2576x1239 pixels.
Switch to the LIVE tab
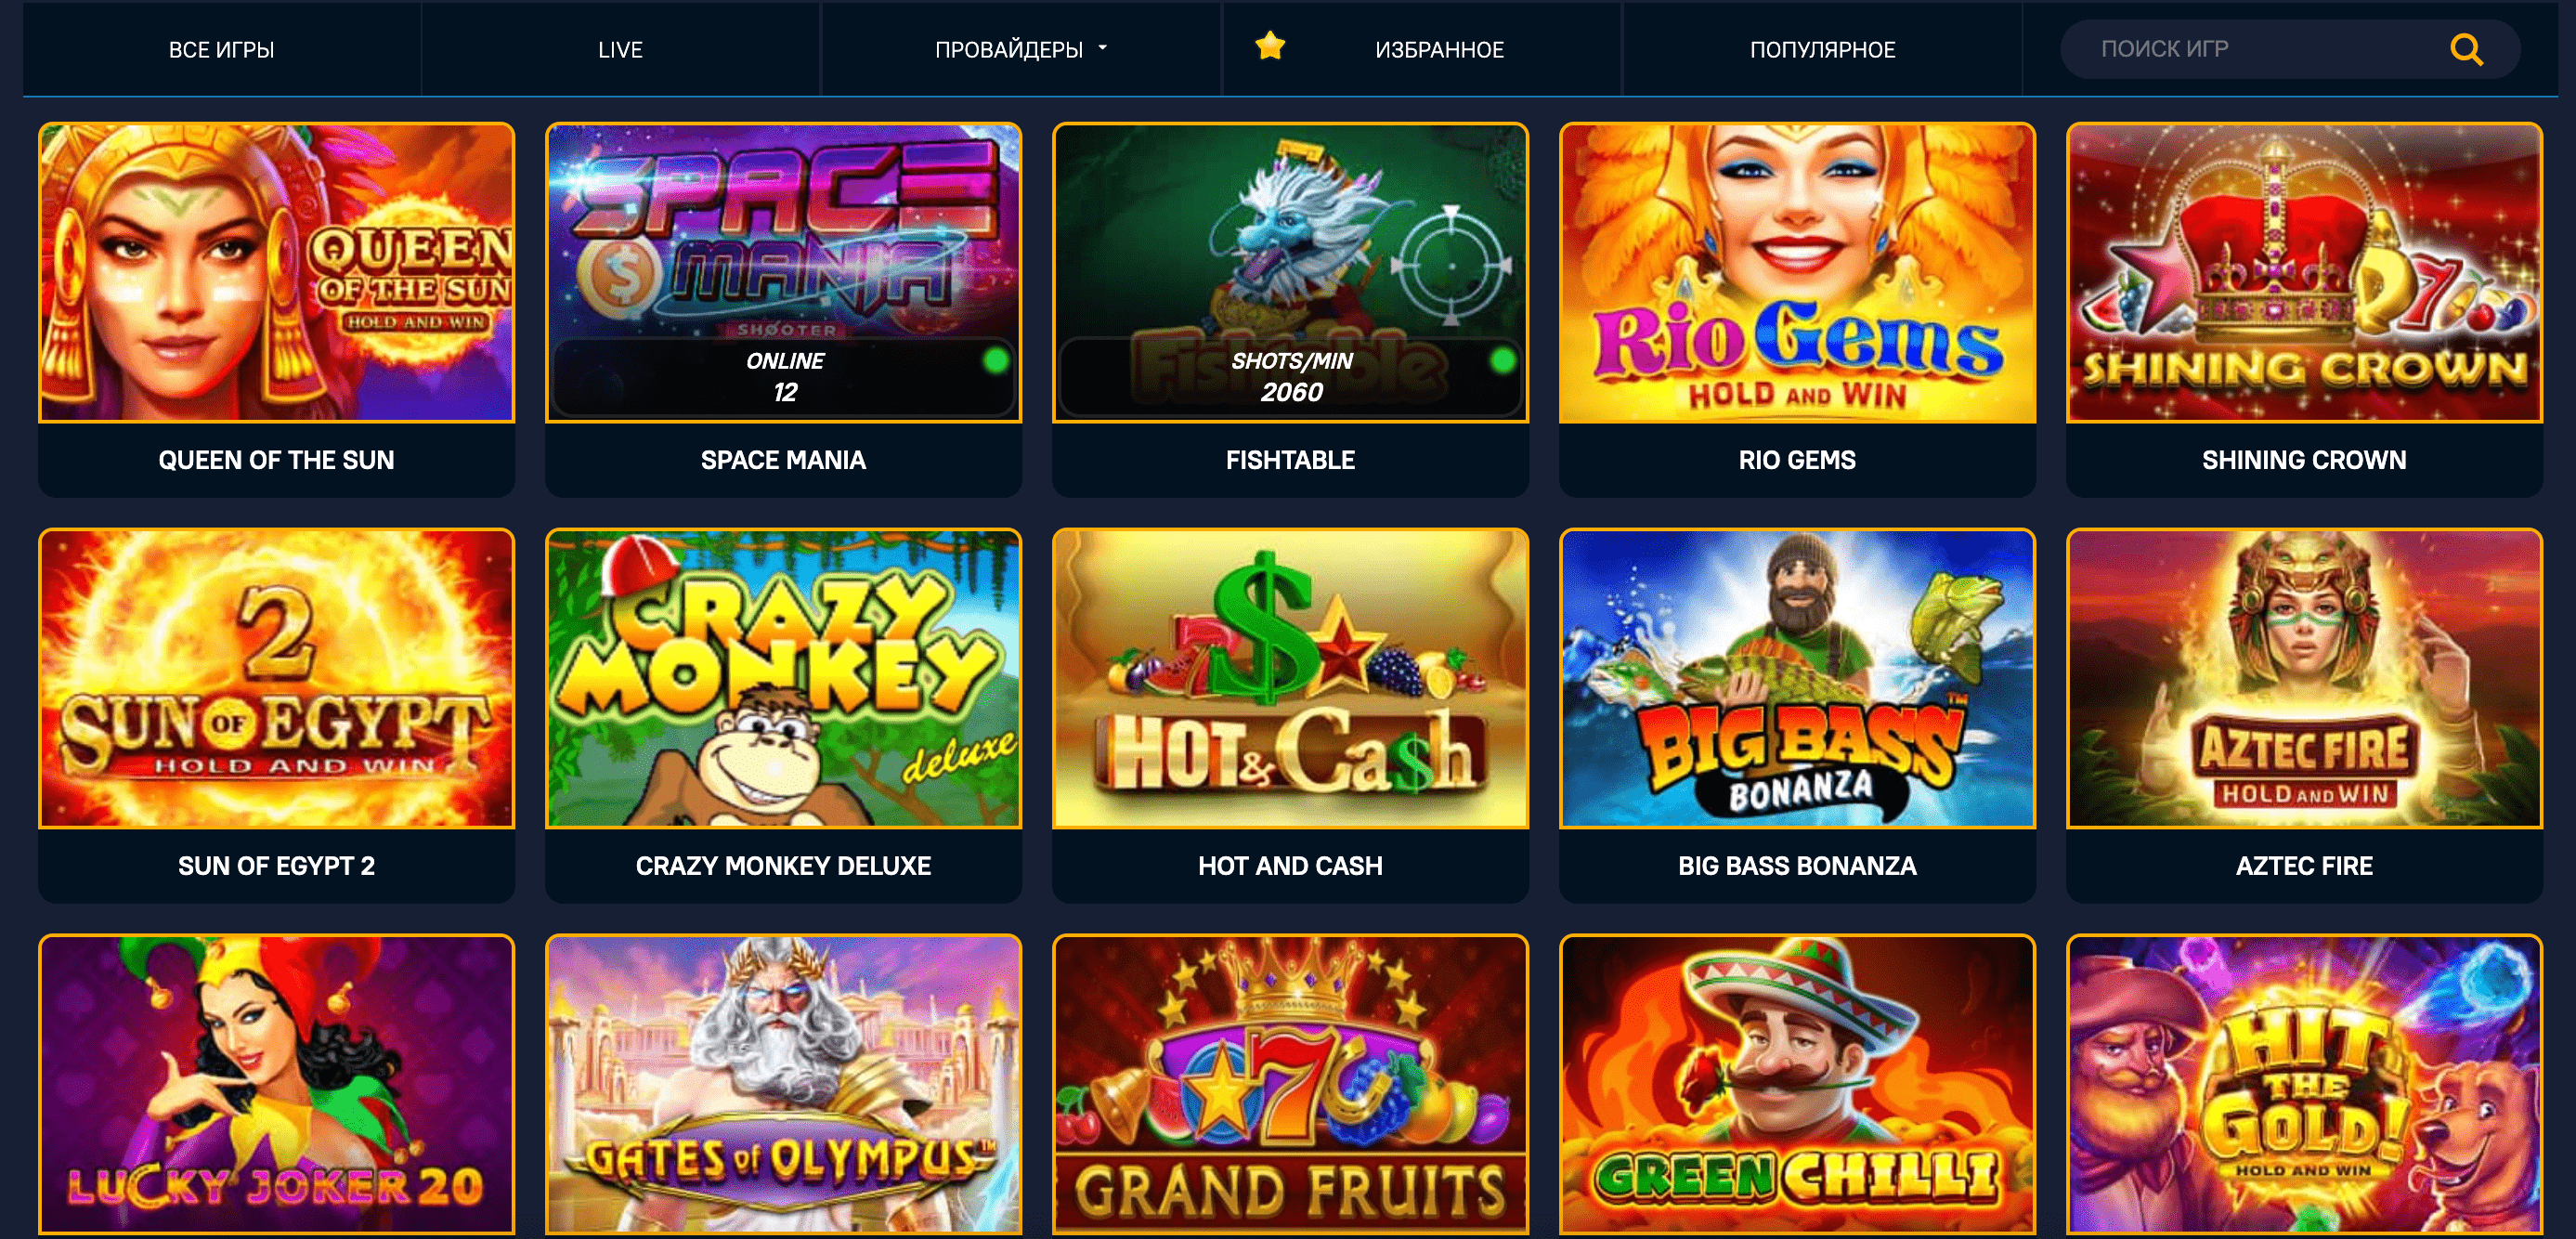(620, 49)
